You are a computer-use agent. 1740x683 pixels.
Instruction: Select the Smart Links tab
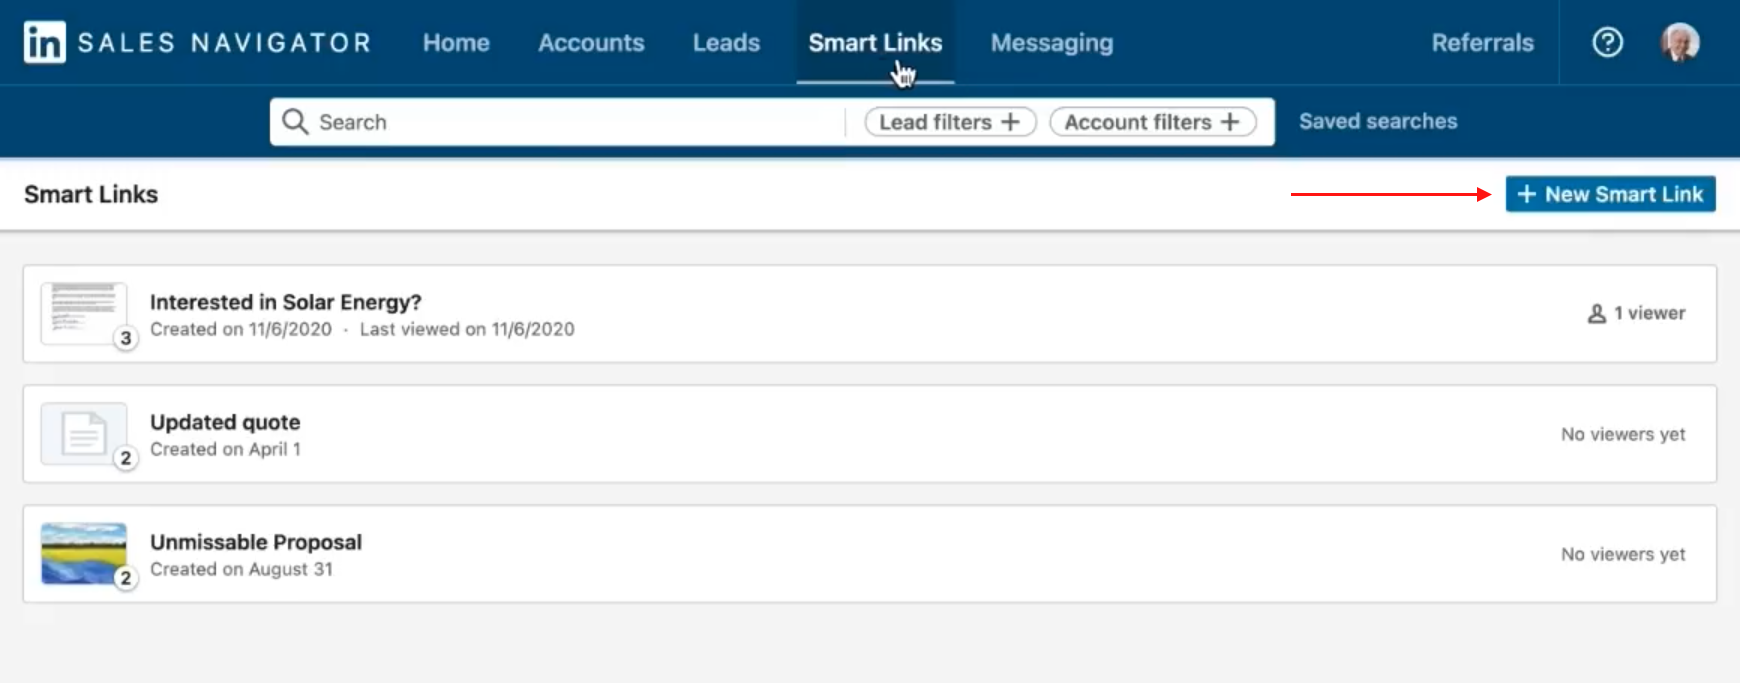(x=875, y=43)
